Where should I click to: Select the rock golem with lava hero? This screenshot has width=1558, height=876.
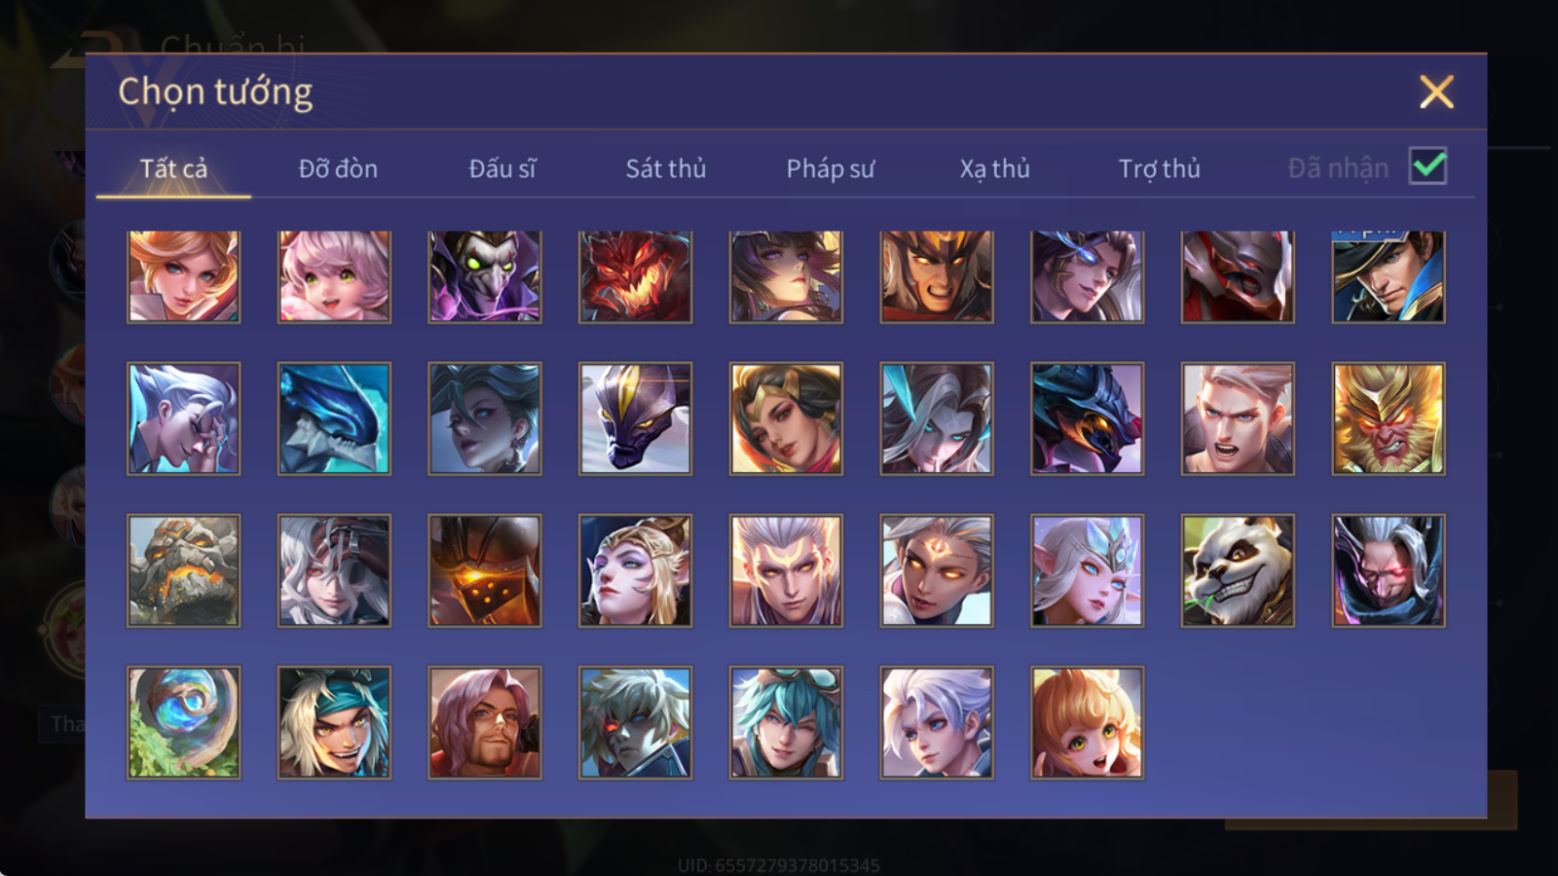(x=183, y=571)
